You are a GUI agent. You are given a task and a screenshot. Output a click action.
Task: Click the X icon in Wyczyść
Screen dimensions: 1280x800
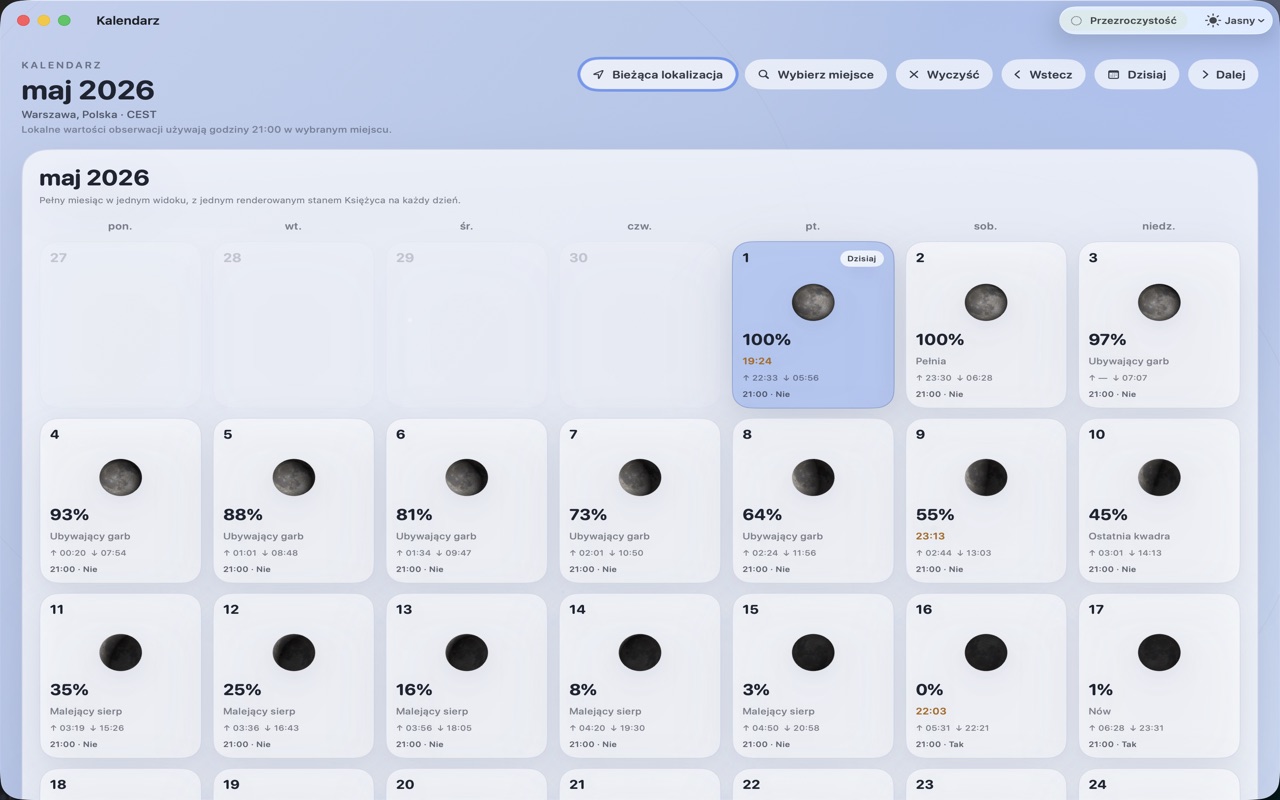[913, 75]
